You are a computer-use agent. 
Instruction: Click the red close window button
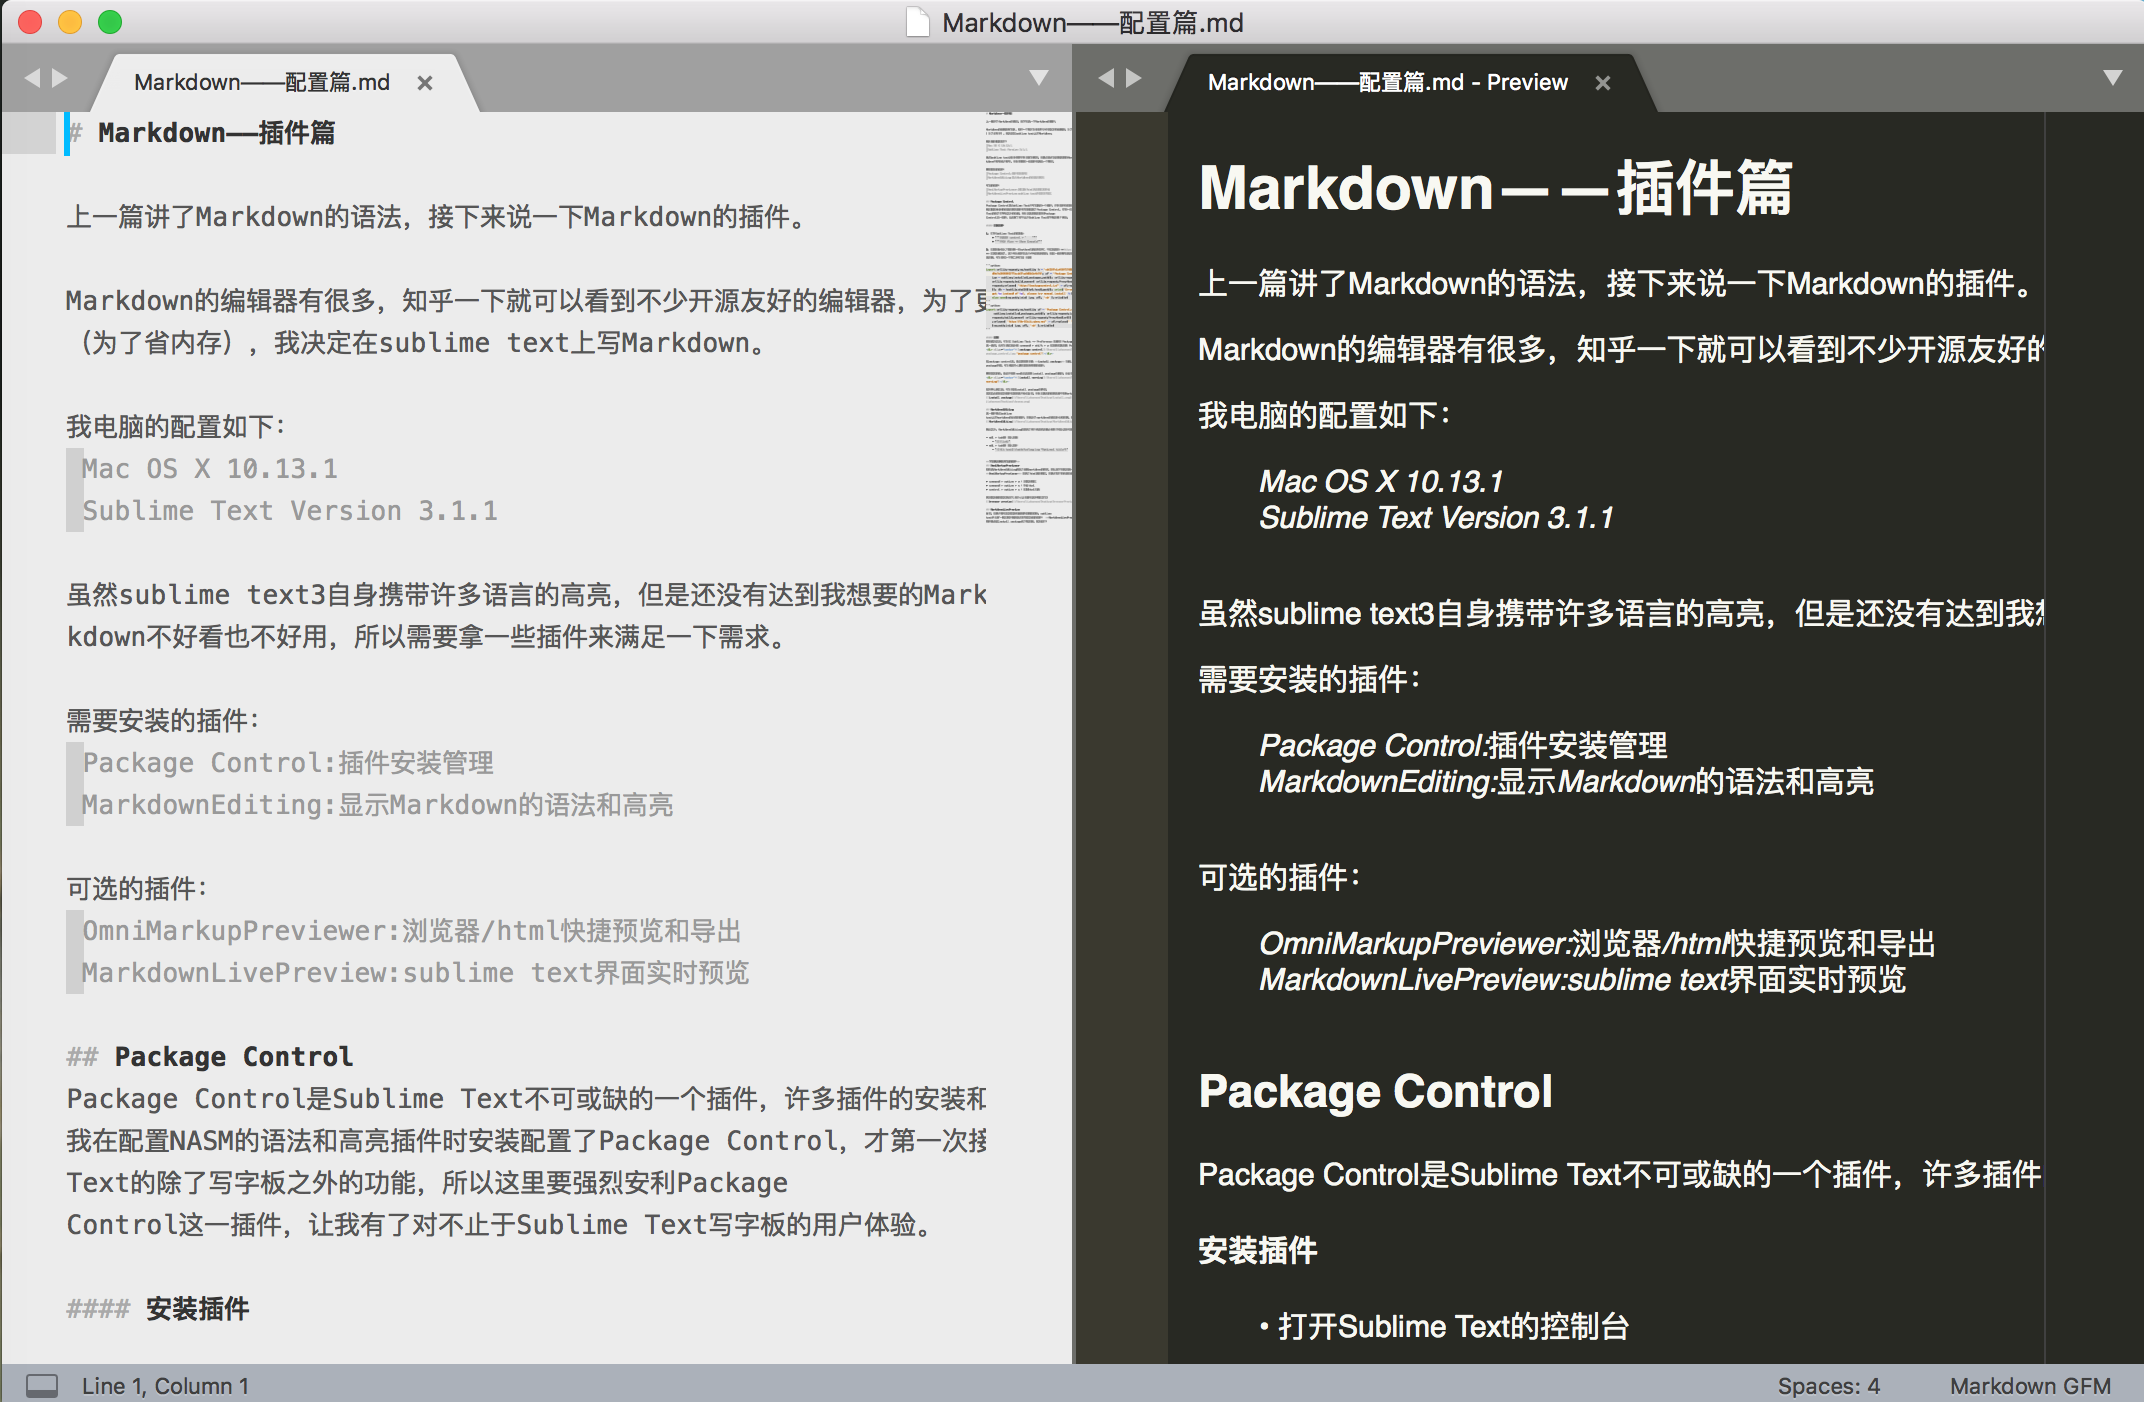click(30, 22)
